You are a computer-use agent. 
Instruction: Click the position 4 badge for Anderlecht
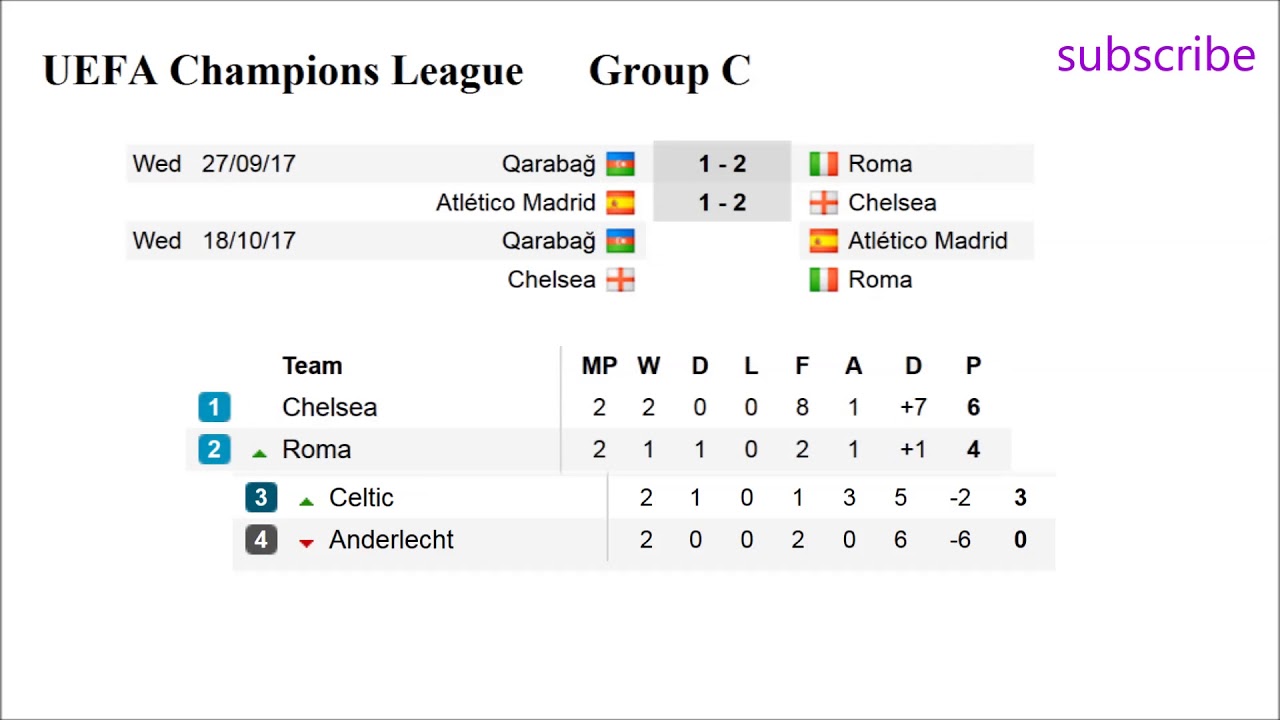(261, 540)
